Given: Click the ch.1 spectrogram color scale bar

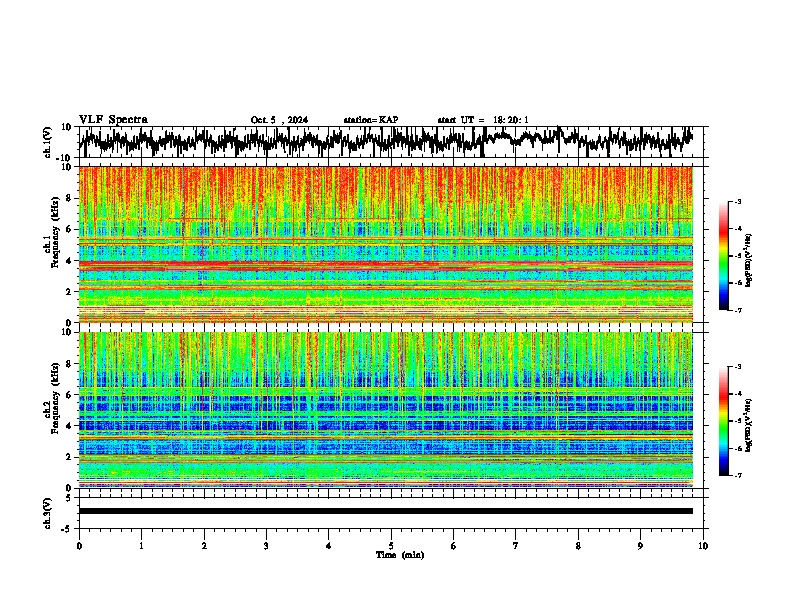Looking at the screenshot, I should 723,256.
